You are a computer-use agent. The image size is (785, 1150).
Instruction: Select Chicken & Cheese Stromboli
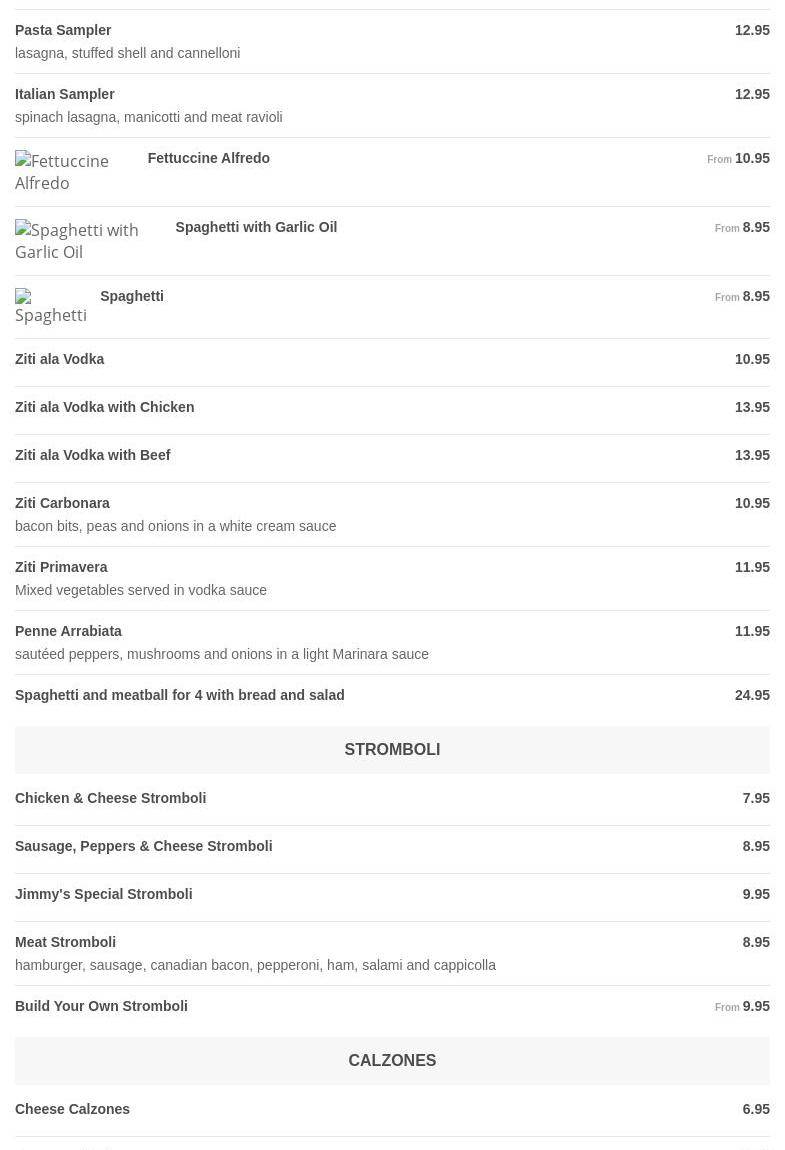coord(111,798)
